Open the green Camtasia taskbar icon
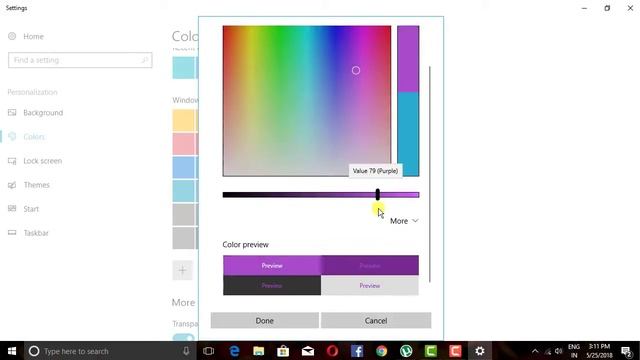 [431, 351]
